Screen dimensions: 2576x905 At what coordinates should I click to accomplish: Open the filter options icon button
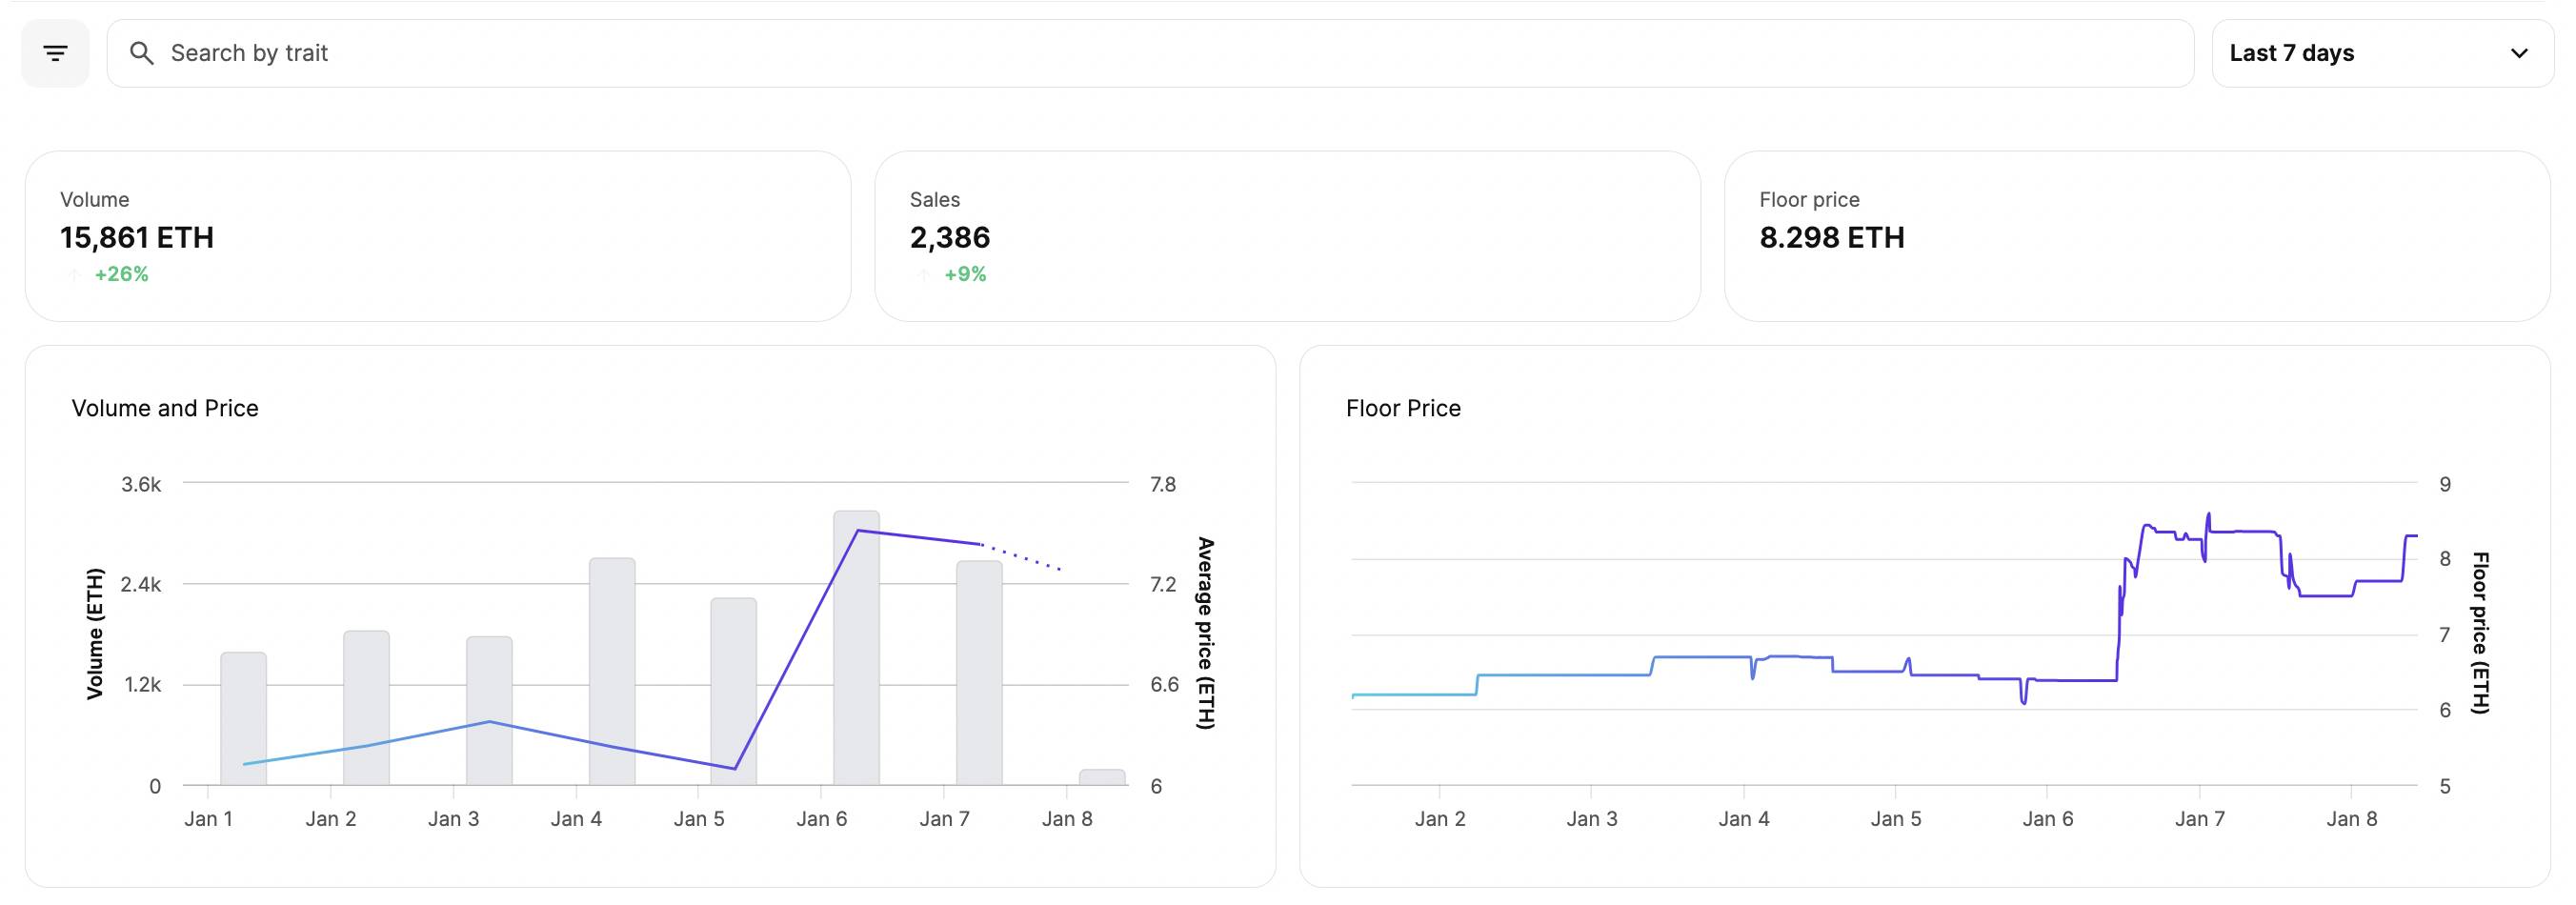55,53
